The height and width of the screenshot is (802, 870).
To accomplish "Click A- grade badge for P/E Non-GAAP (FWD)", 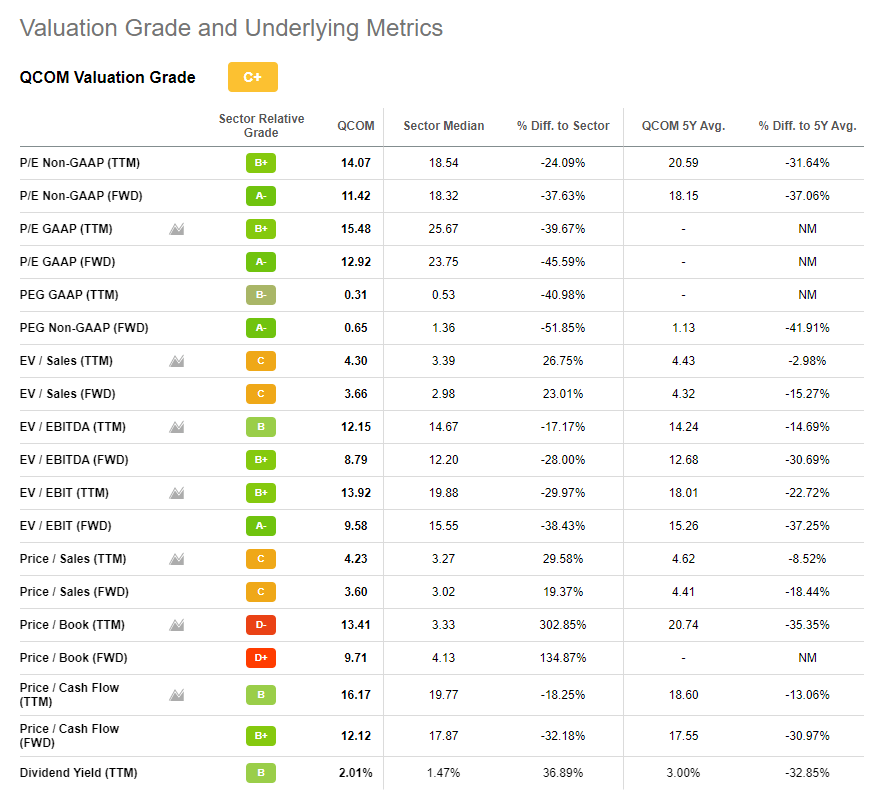I will (x=261, y=196).
